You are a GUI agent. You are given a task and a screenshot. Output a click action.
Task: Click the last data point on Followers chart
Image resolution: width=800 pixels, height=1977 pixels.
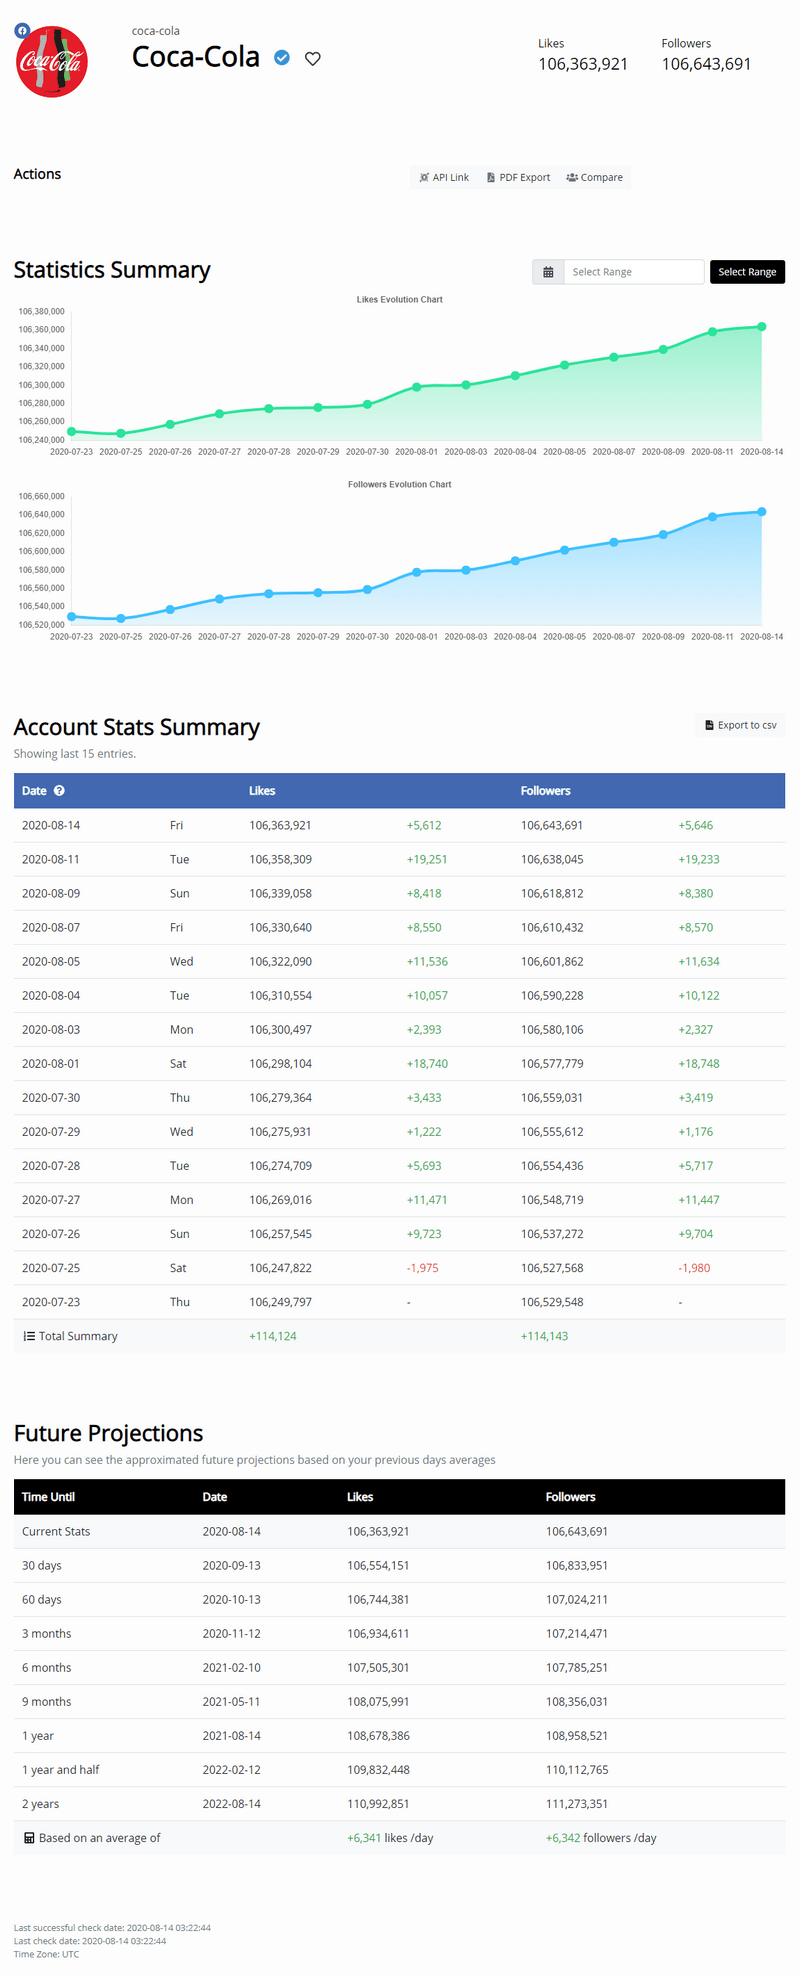click(x=762, y=512)
